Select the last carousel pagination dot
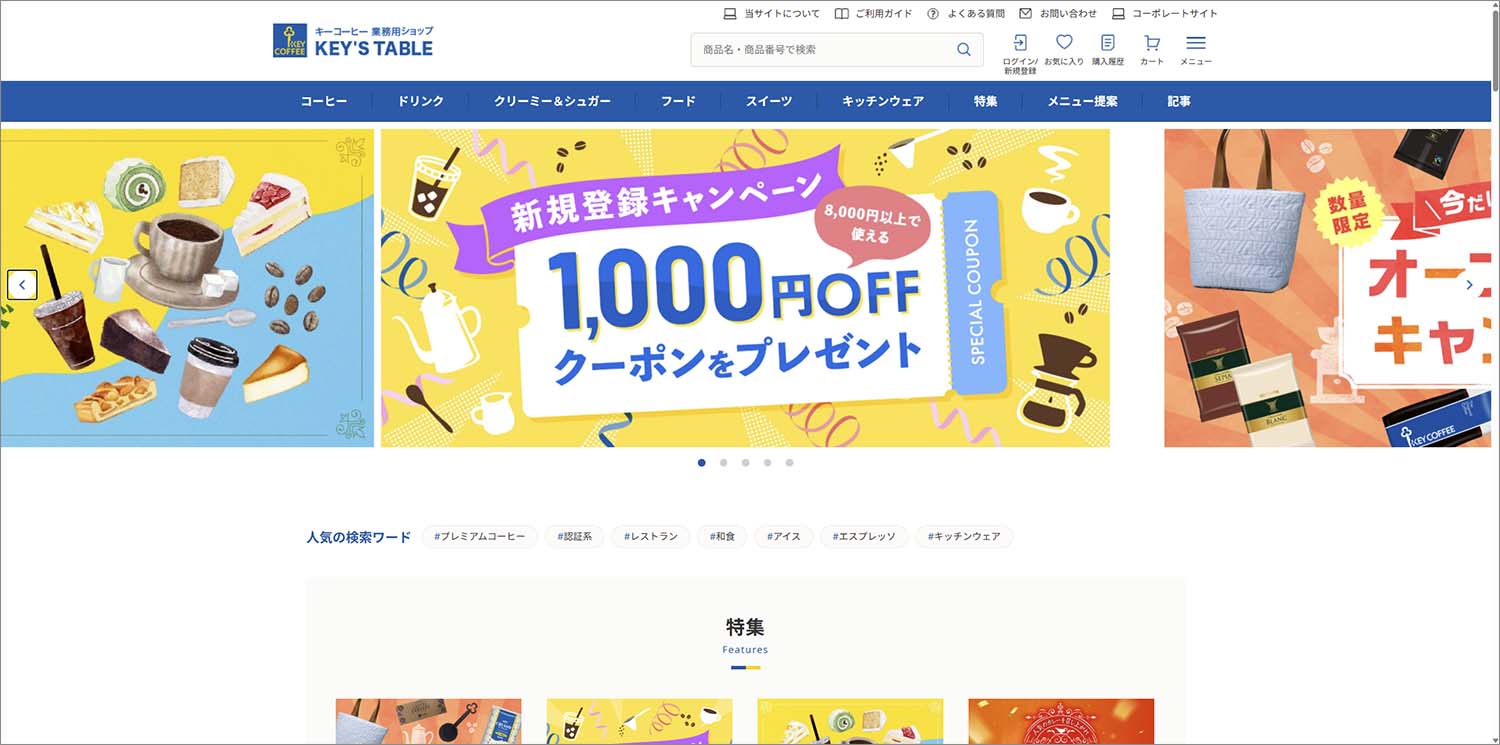Image resolution: width=1500 pixels, height=745 pixels. coord(790,463)
